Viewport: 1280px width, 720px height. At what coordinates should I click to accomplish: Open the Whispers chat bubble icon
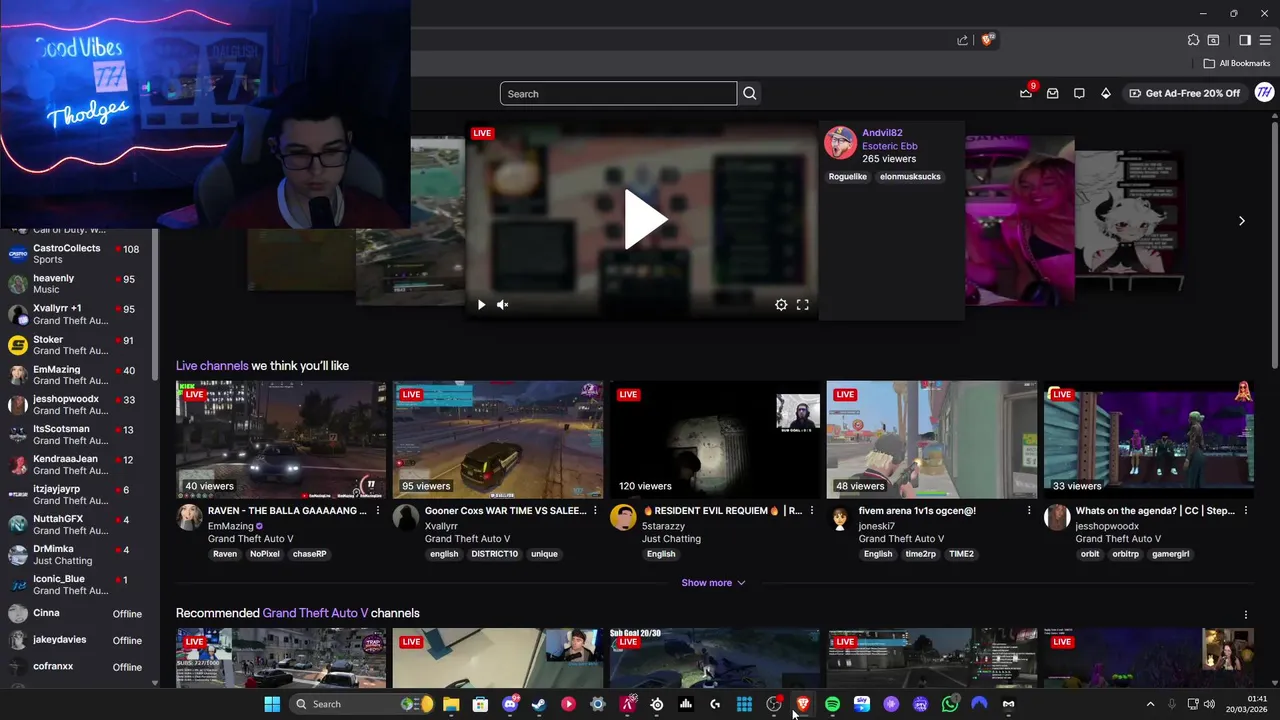click(1079, 93)
